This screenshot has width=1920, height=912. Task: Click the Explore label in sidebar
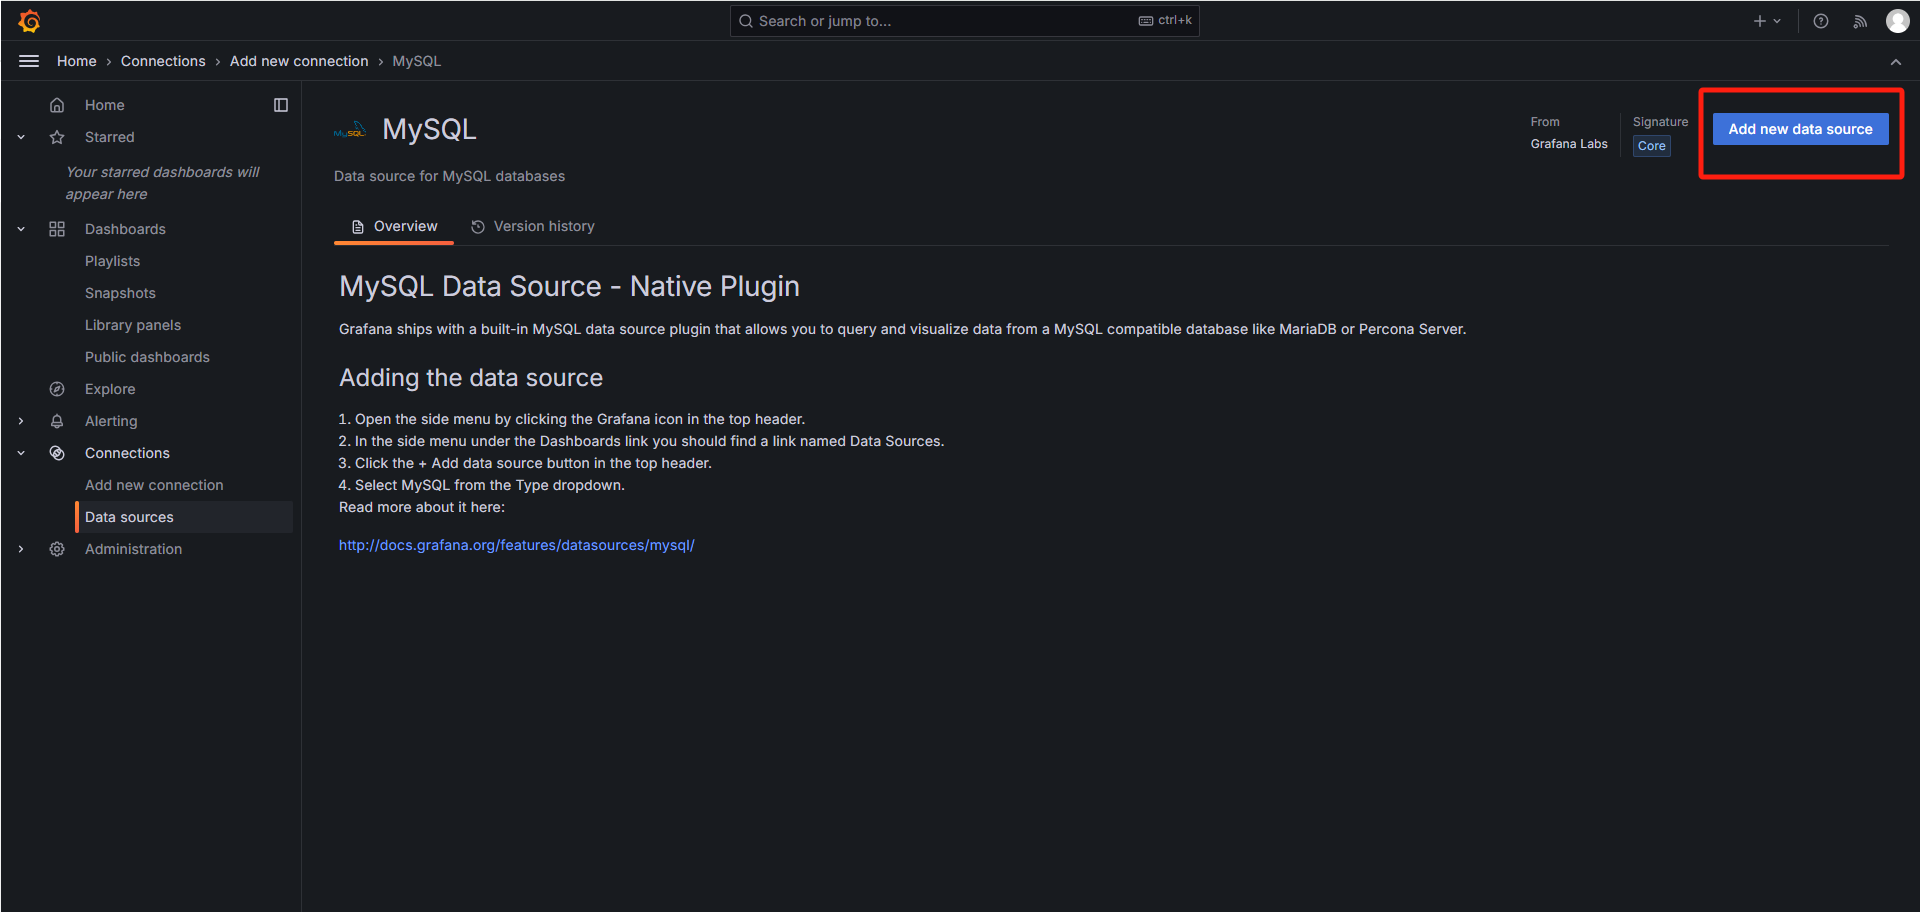(110, 389)
